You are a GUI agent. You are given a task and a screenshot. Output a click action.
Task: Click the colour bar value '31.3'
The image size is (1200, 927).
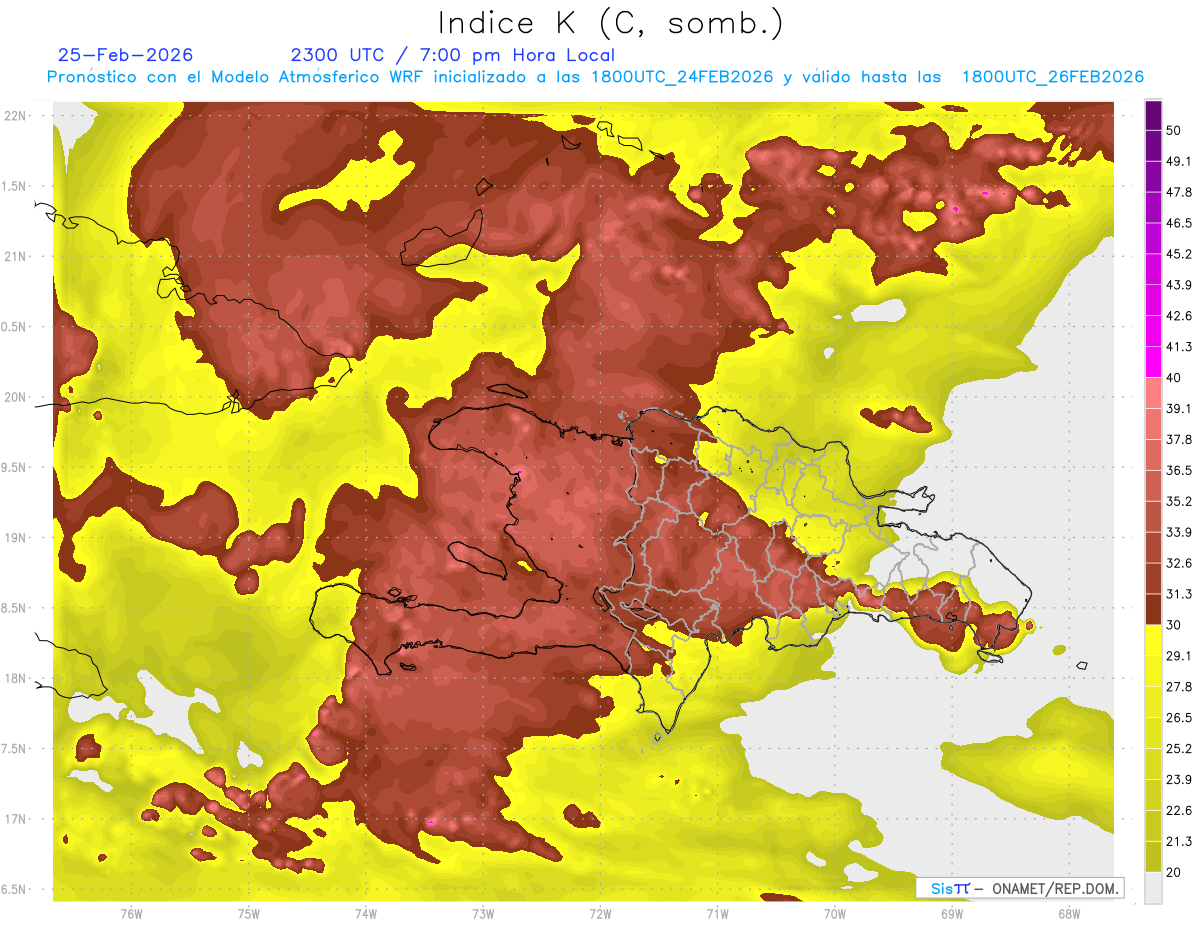(1178, 594)
